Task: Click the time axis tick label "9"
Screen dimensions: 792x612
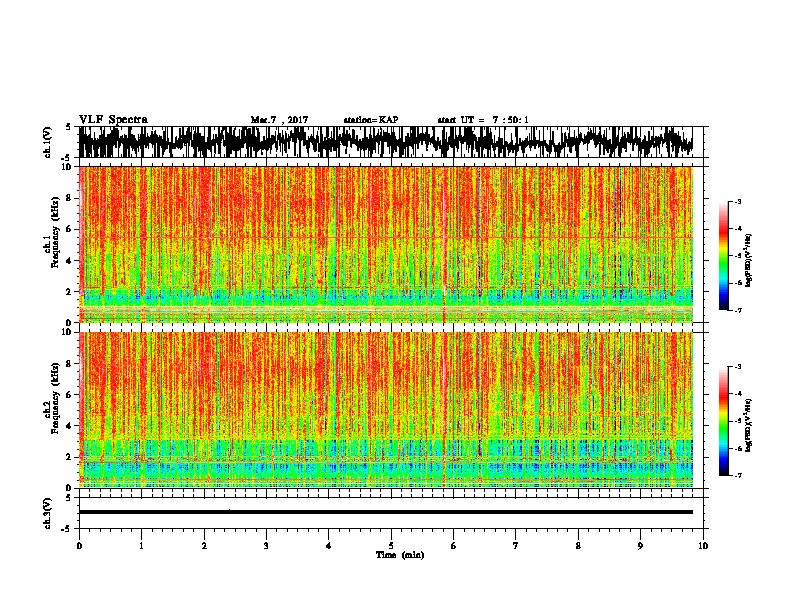Action: pyautogui.click(x=640, y=546)
